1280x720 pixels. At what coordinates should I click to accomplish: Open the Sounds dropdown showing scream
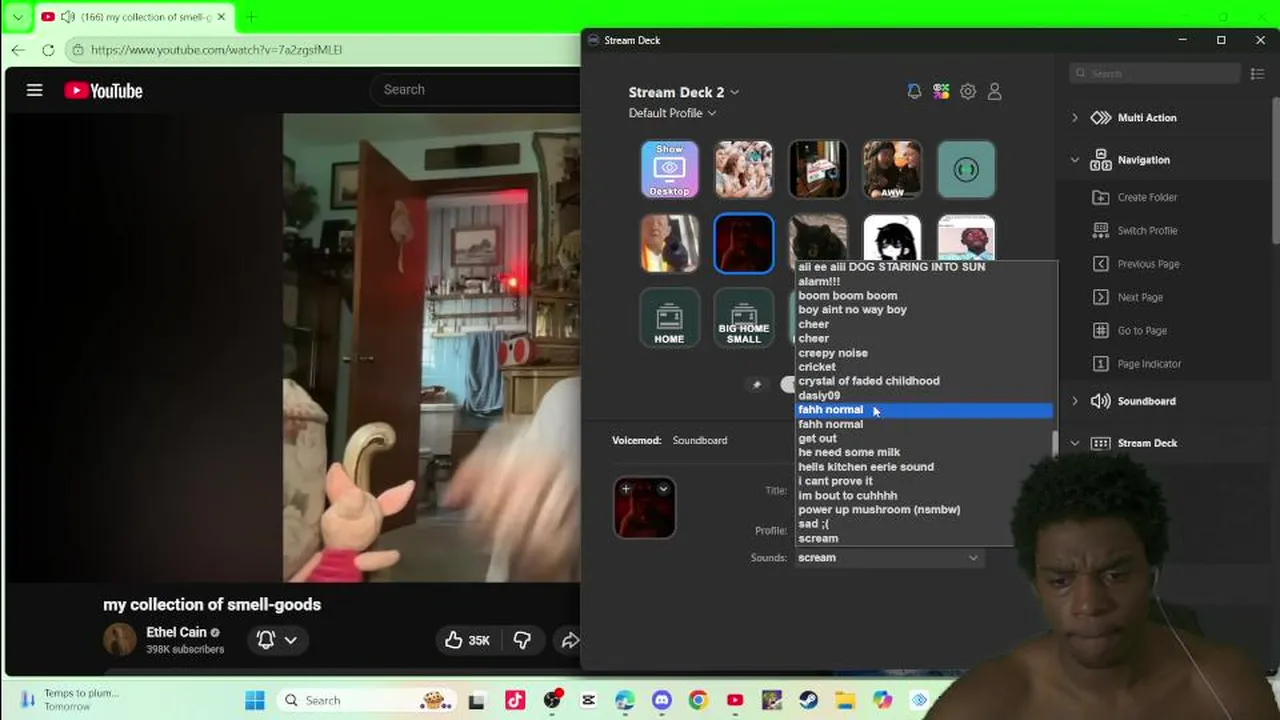click(x=889, y=558)
